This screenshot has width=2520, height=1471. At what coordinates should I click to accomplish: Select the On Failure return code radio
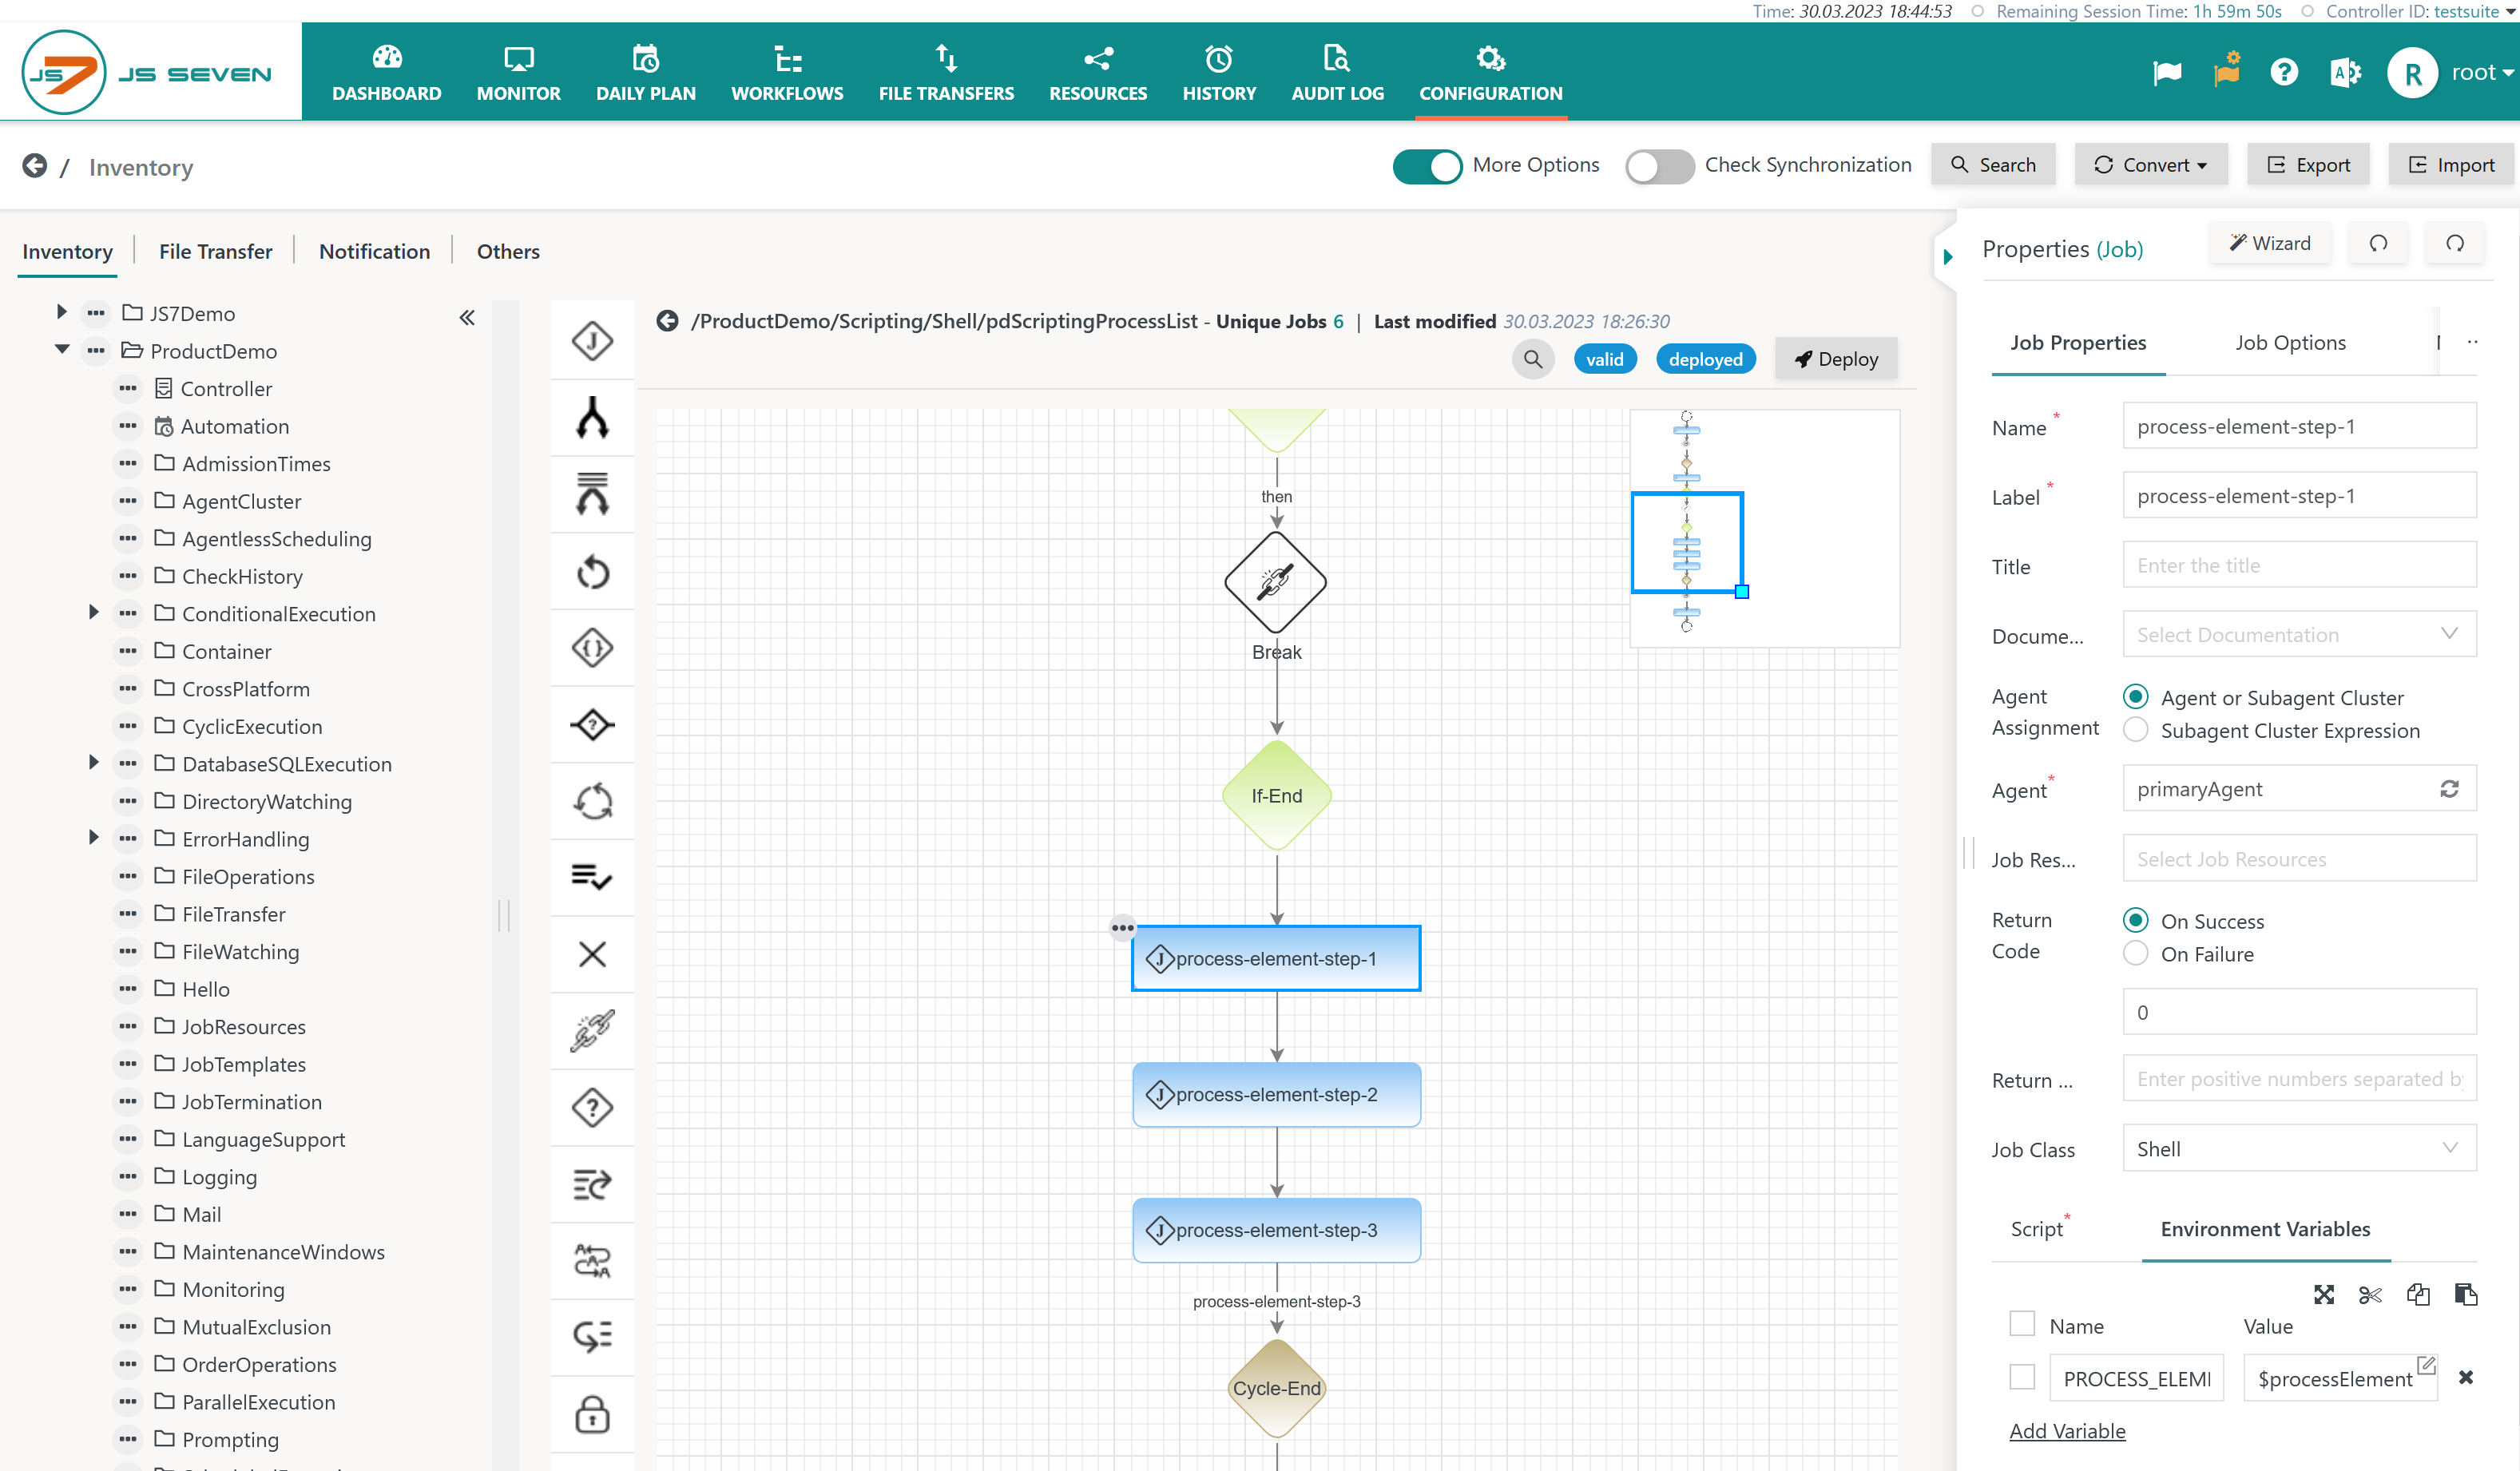point(2135,954)
